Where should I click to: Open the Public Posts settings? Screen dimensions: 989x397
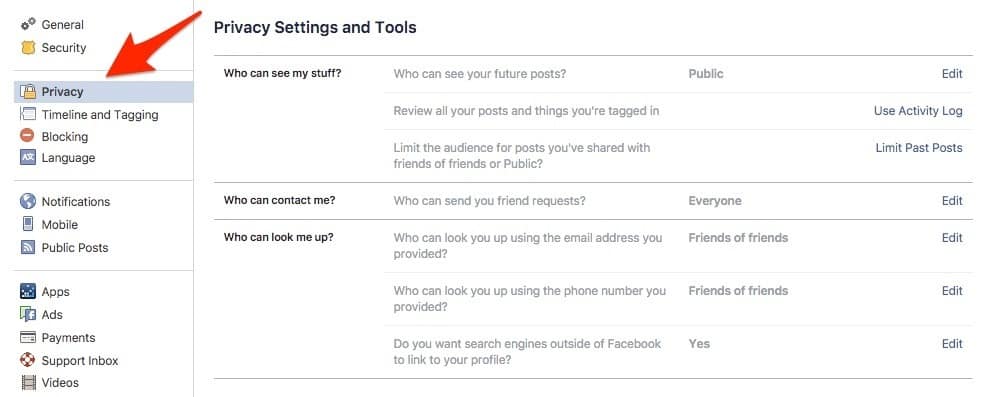pyautogui.click(x=74, y=247)
